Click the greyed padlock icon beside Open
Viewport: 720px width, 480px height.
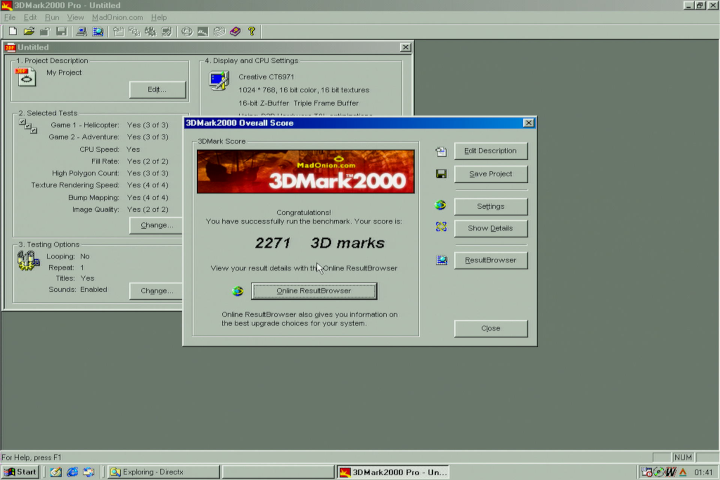[x=45, y=31]
